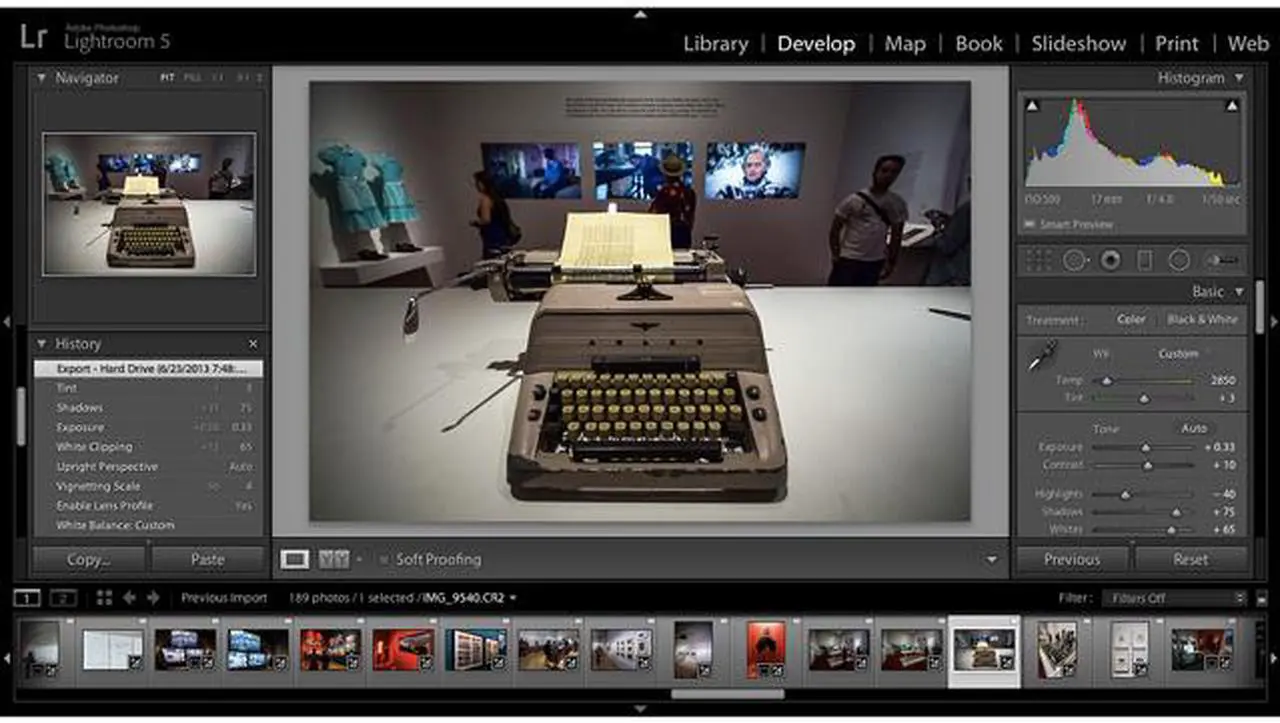1280x723 pixels.
Task: Open the Slideshow module
Action: click(1078, 44)
